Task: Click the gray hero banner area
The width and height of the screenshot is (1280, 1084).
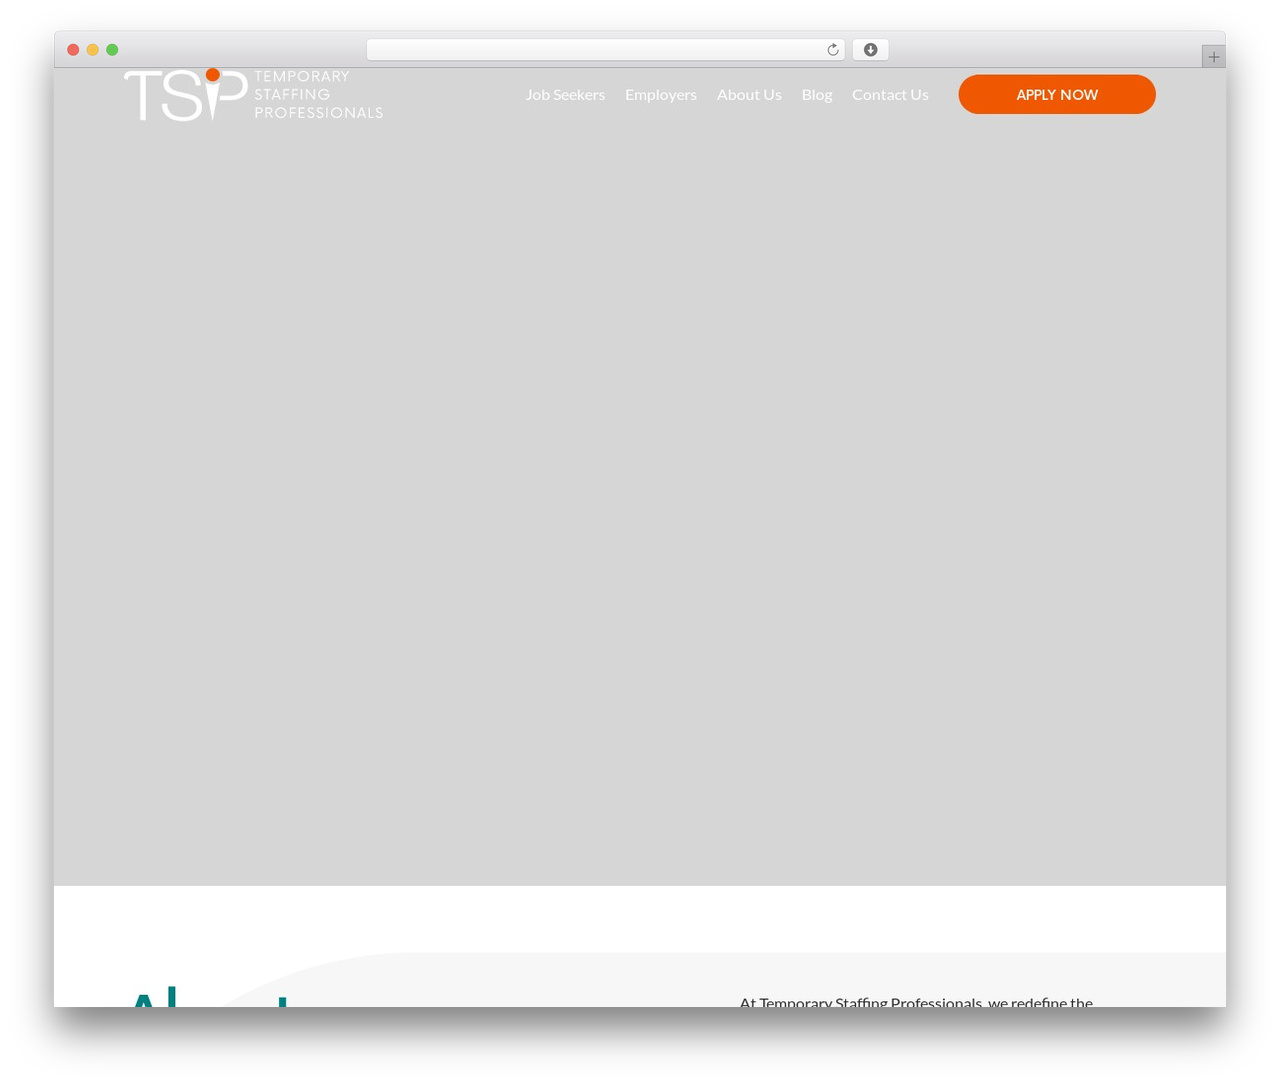Action: tap(640, 500)
